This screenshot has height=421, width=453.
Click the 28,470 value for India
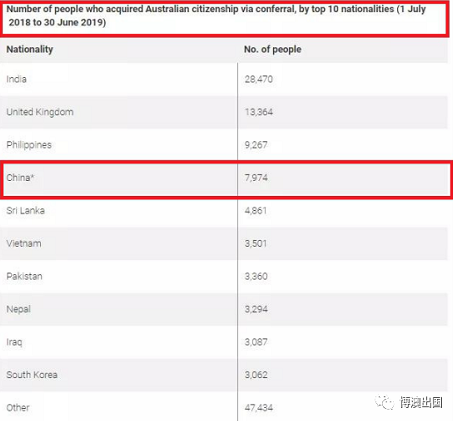click(x=259, y=79)
